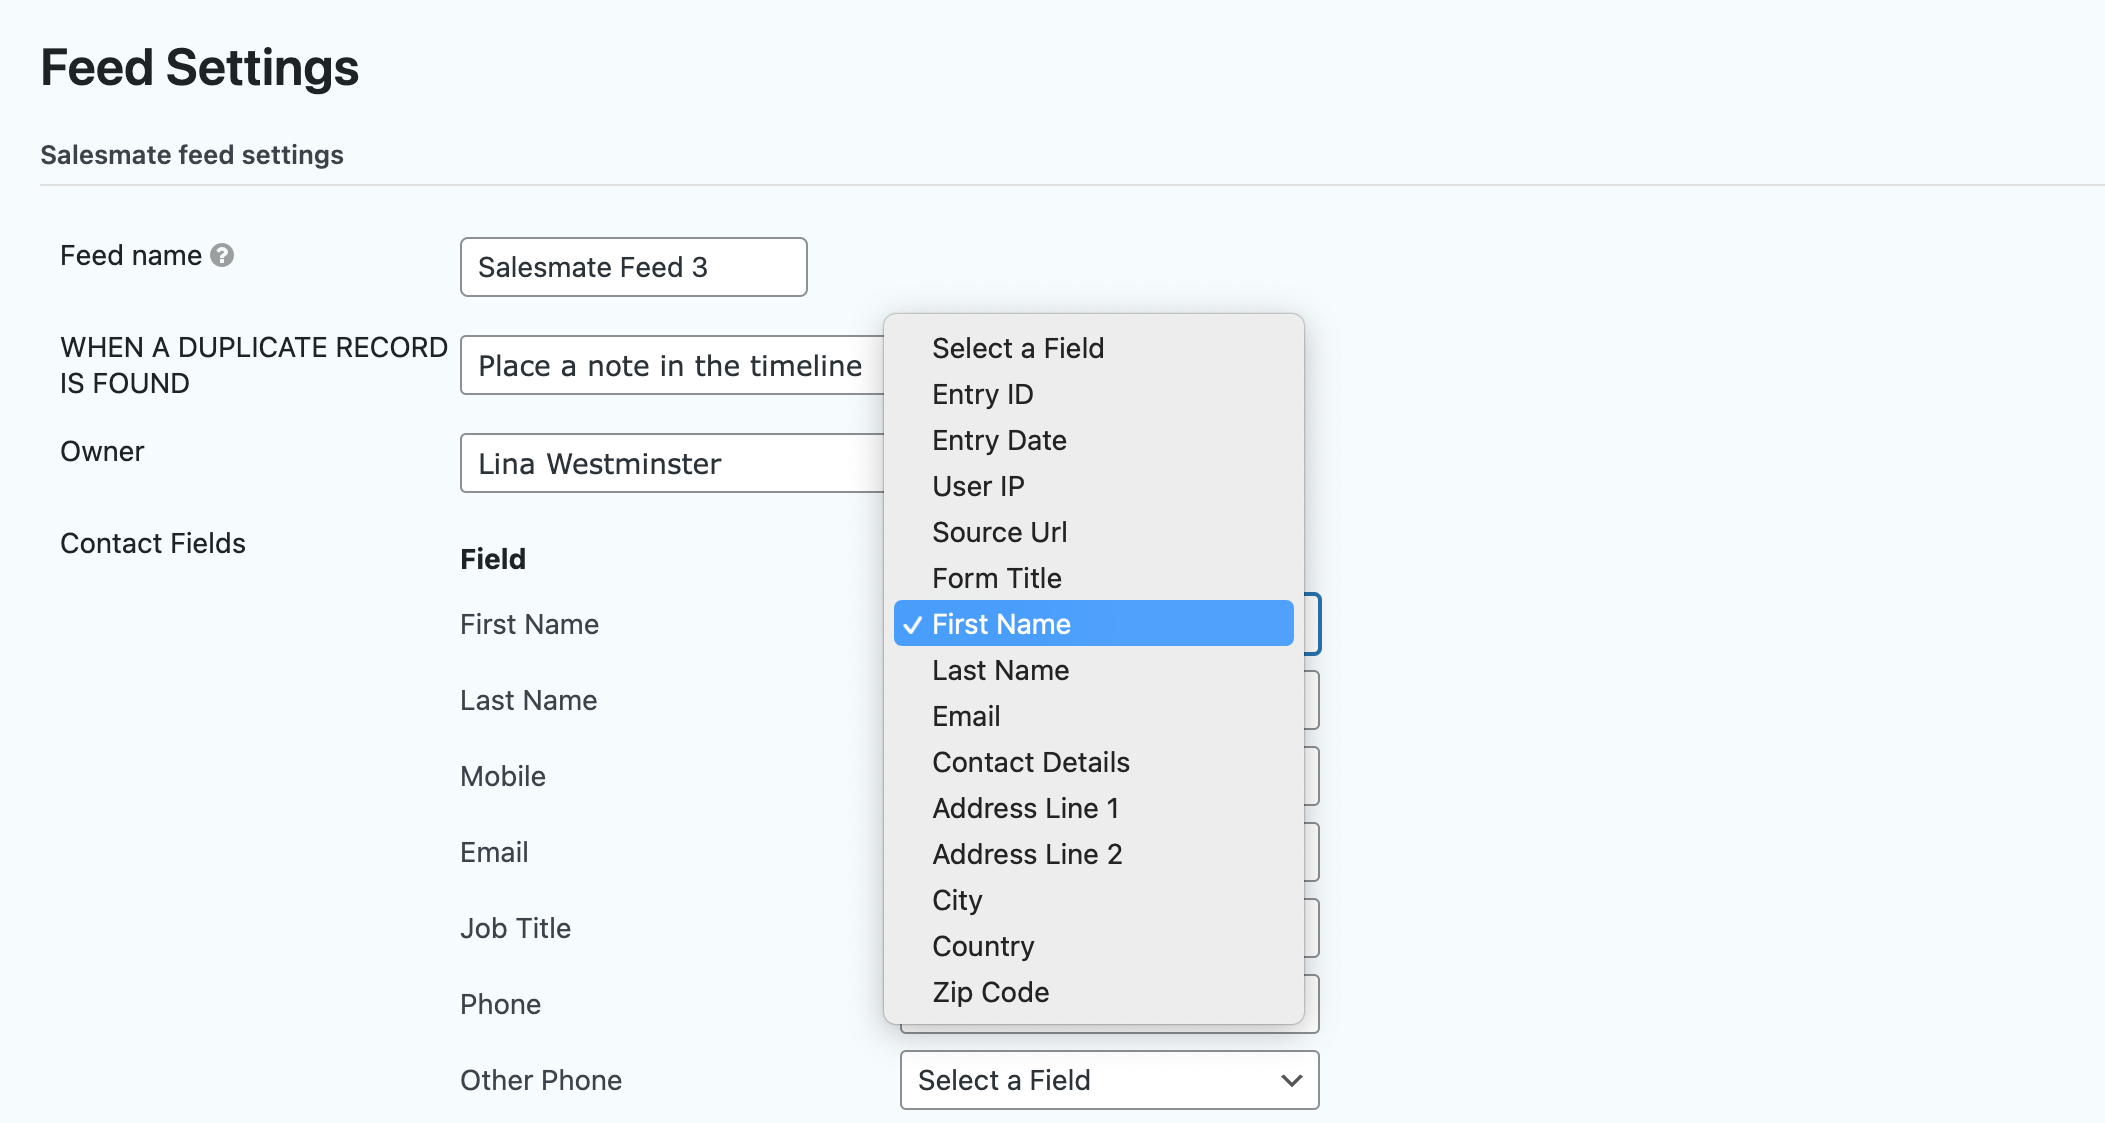This screenshot has width=2105, height=1123.
Task: Click the 'Owner' setting label
Action: [x=102, y=451]
